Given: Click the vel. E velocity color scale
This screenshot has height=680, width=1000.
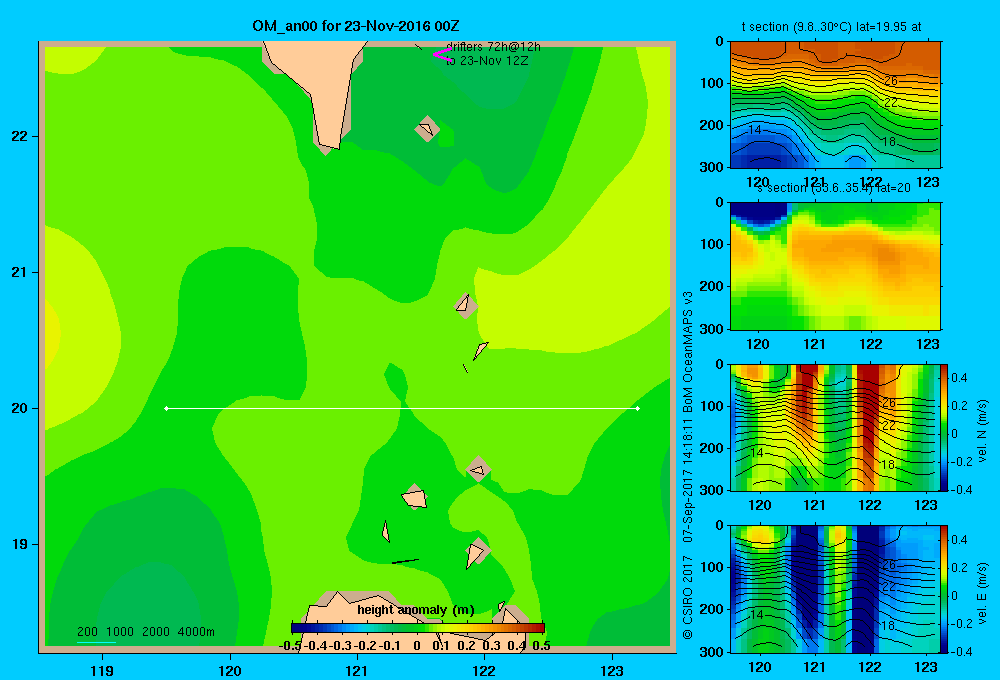Looking at the screenshot, I should (x=944, y=589).
